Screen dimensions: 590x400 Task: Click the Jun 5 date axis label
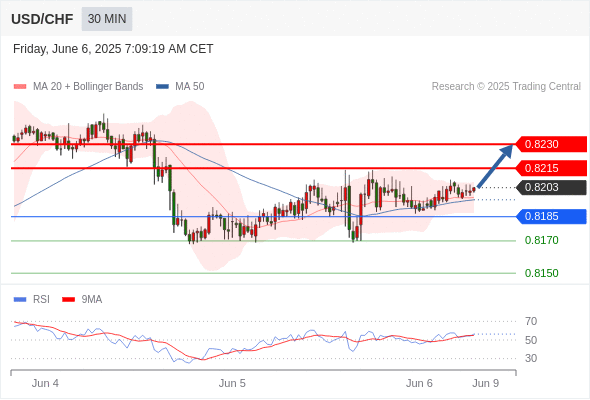click(232, 383)
